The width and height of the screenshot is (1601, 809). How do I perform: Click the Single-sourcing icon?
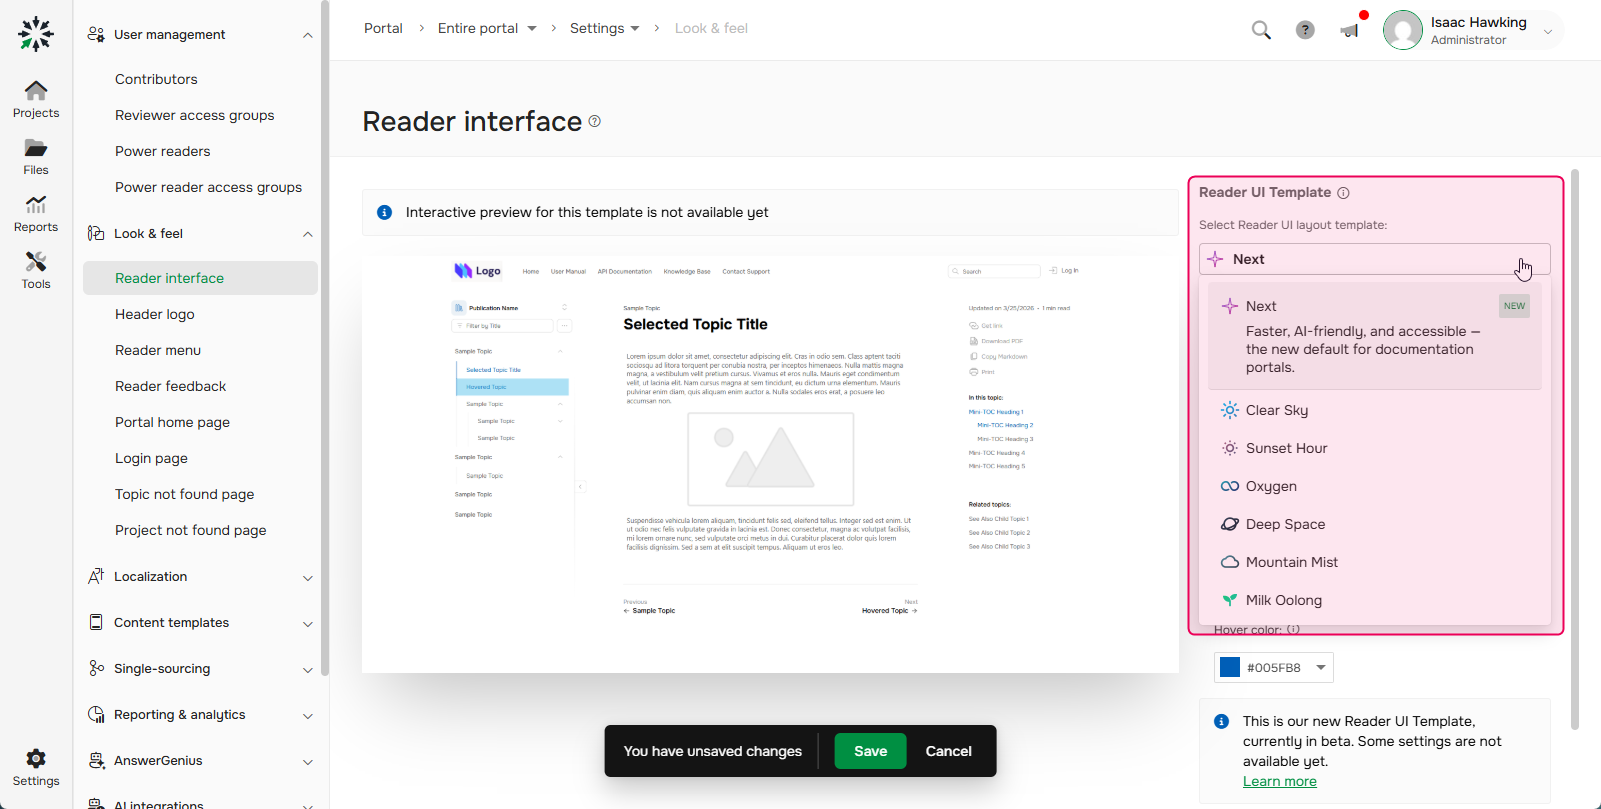(x=96, y=668)
